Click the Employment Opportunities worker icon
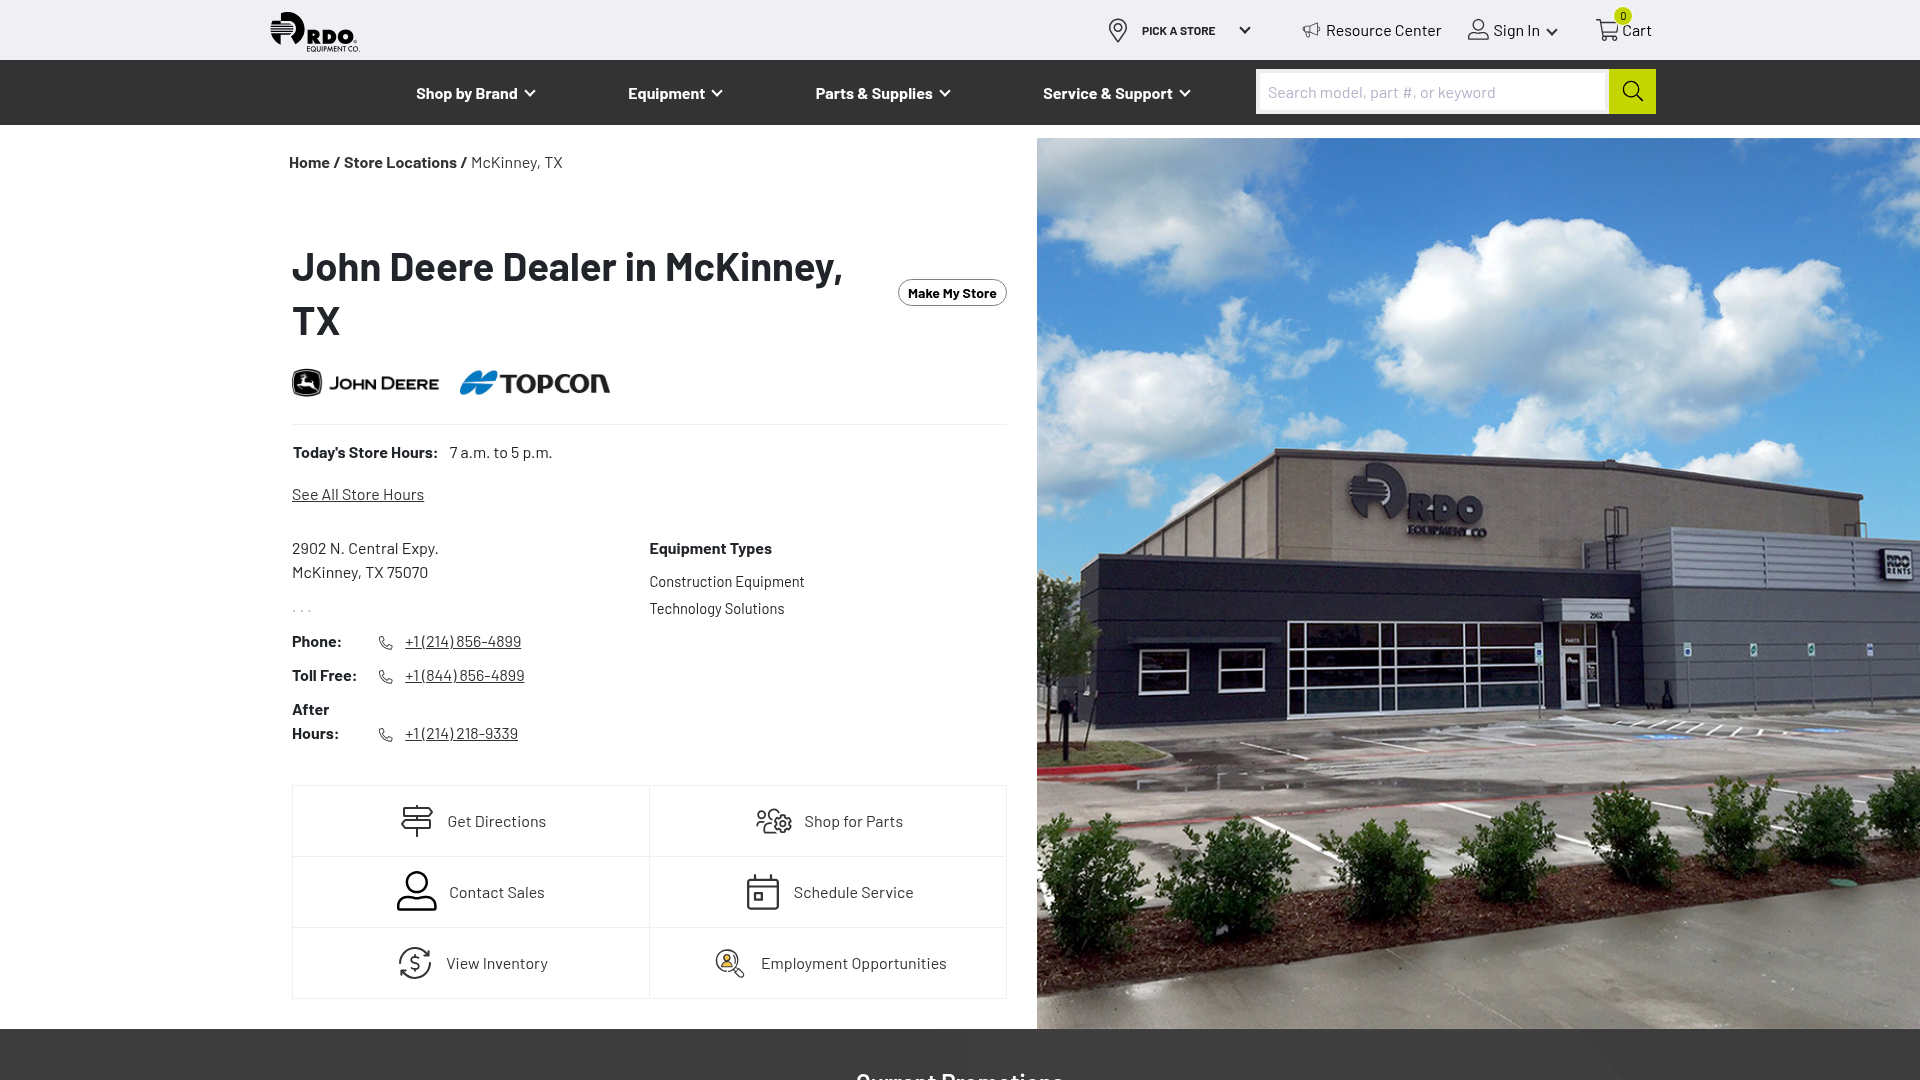The image size is (1920, 1080). [728, 962]
